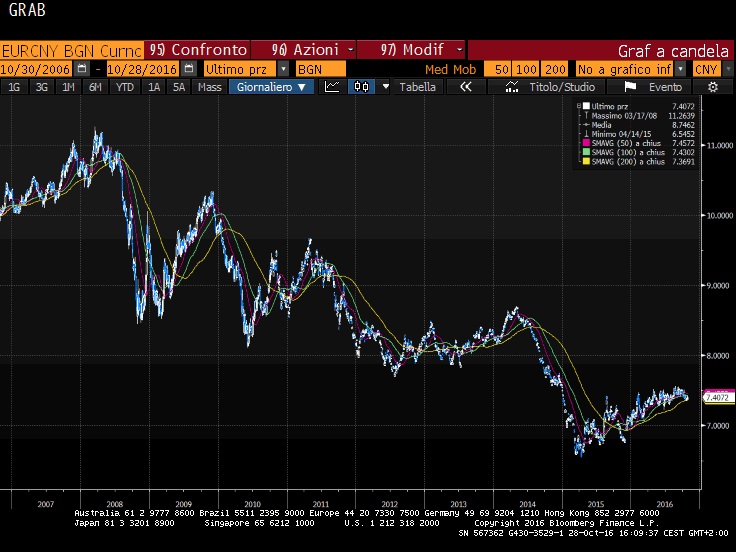Open the end date calendar picker
This screenshot has width=736, height=552.
tap(188, 69)
